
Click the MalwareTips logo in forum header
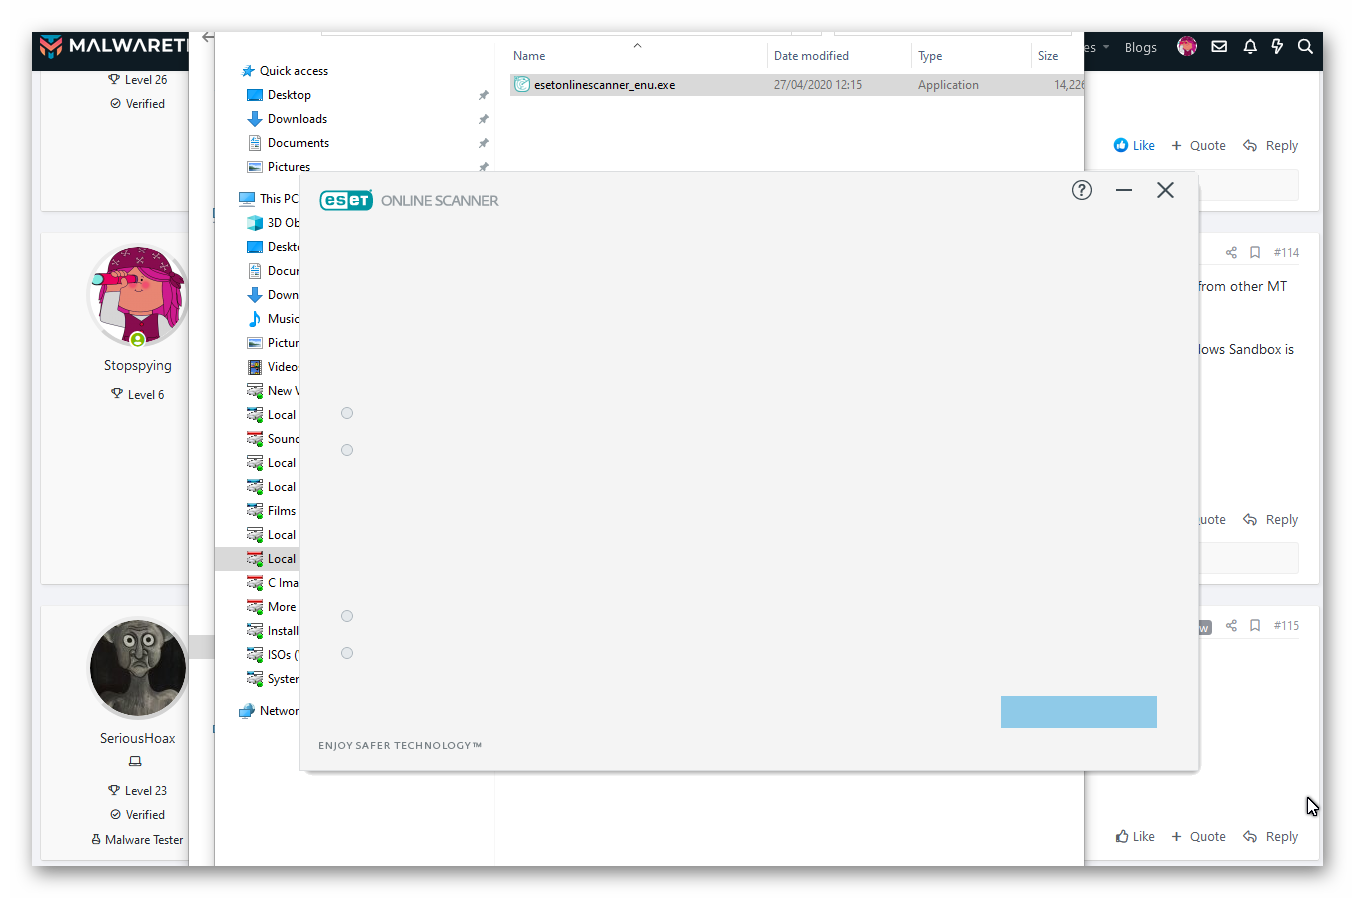(x=113, y=46)
